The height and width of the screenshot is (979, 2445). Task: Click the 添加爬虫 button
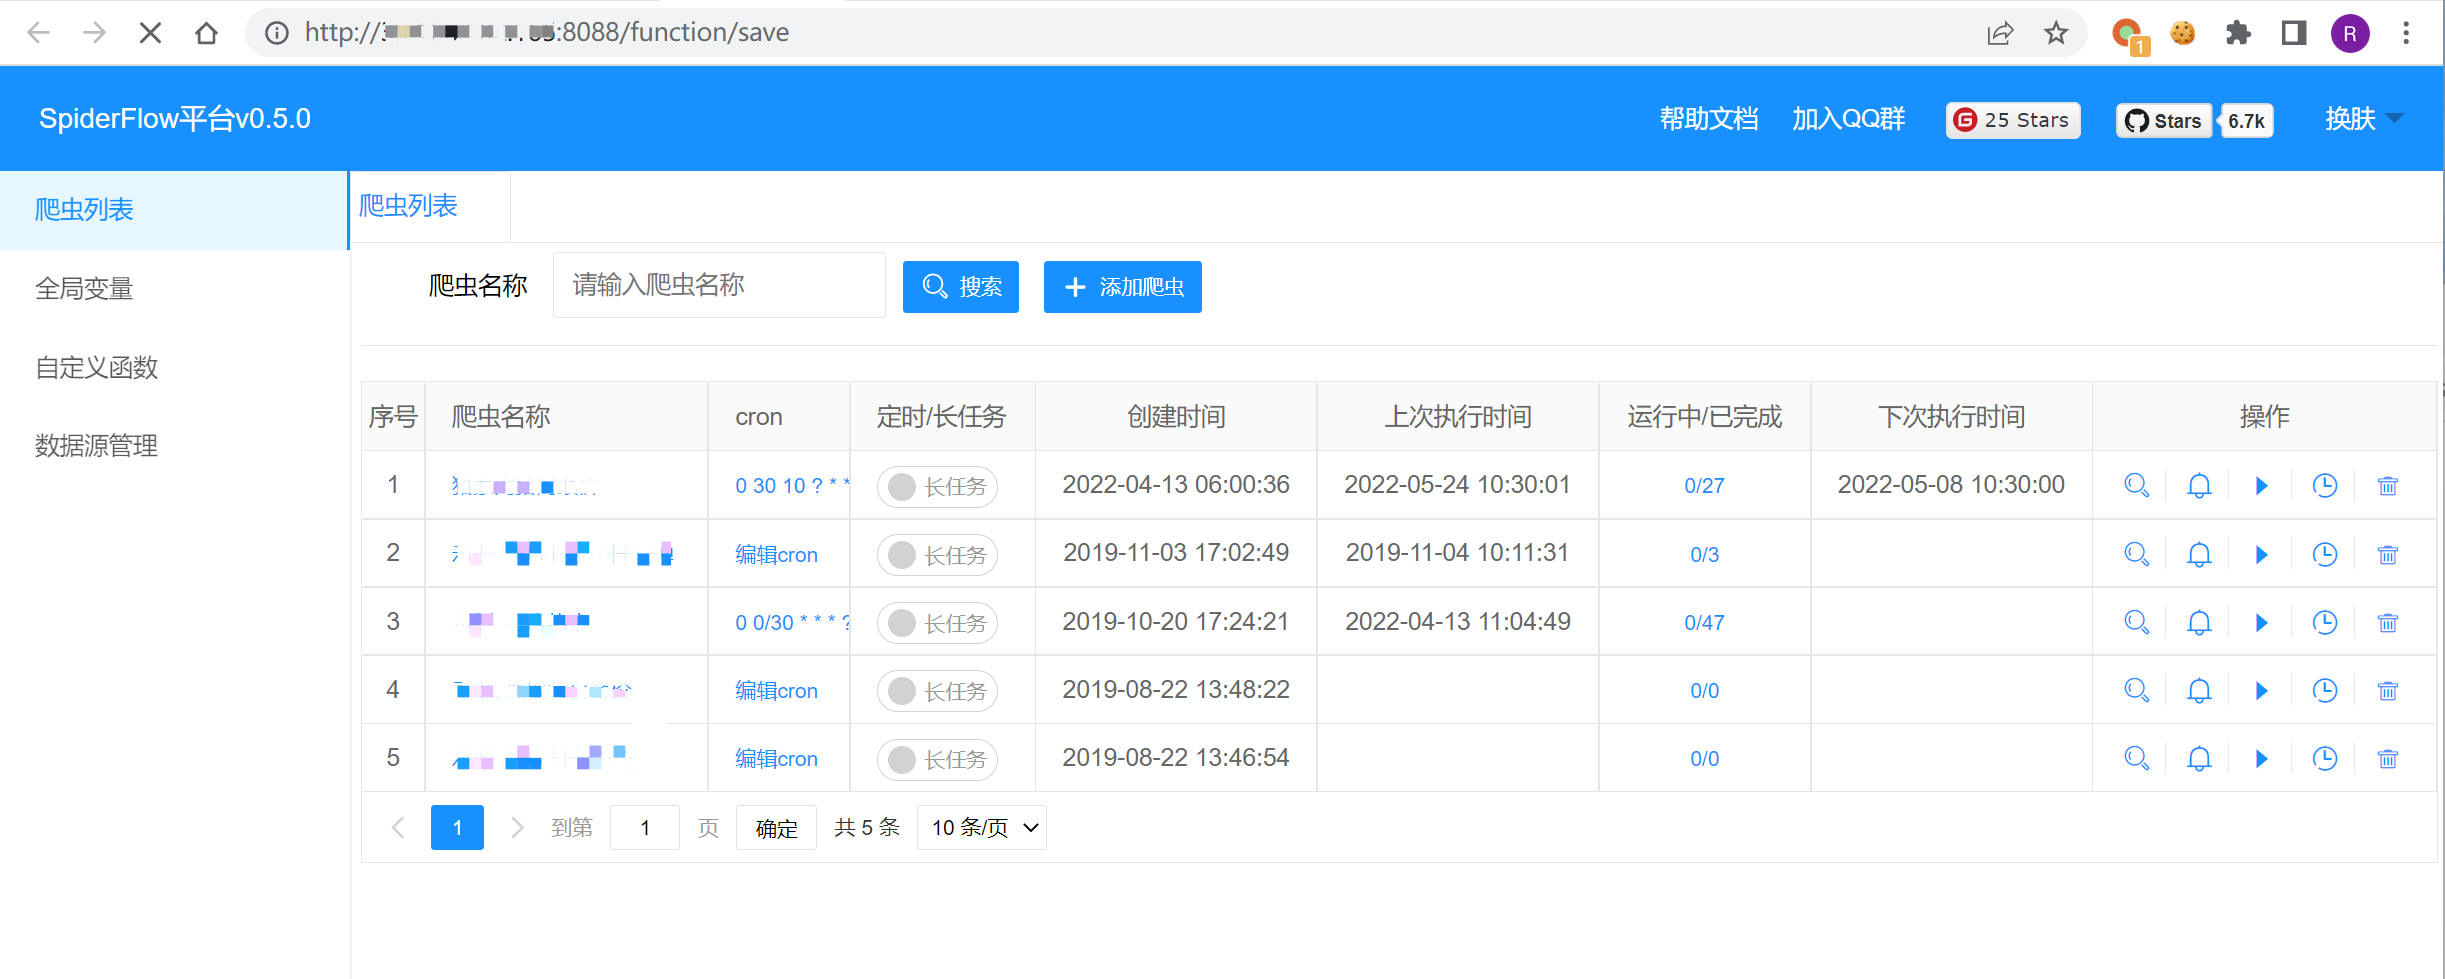[1122, 287]
